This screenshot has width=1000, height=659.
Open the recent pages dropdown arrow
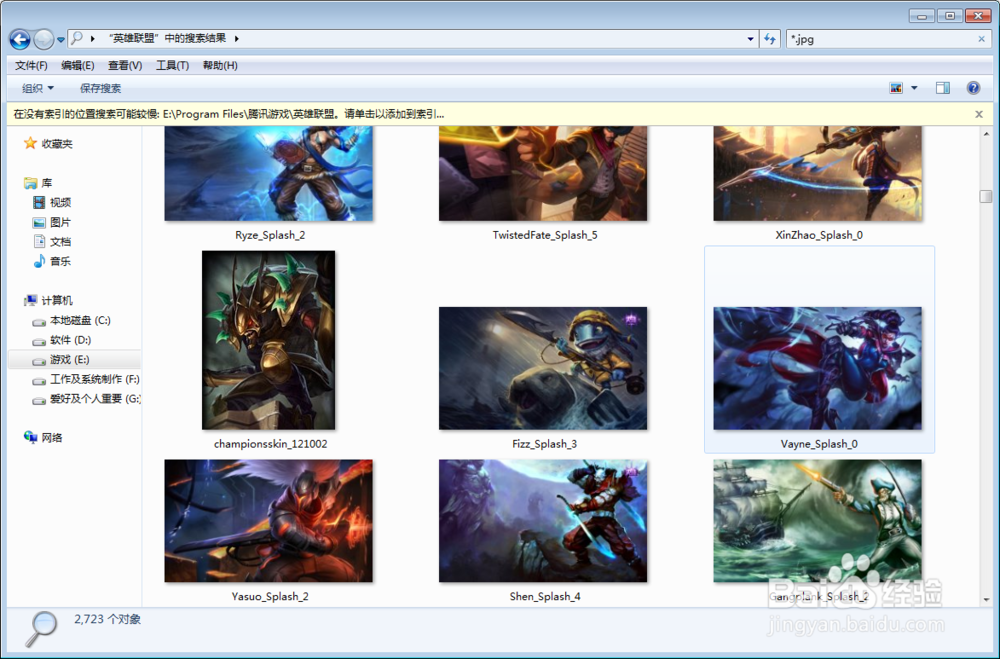(x=61, y=40)
